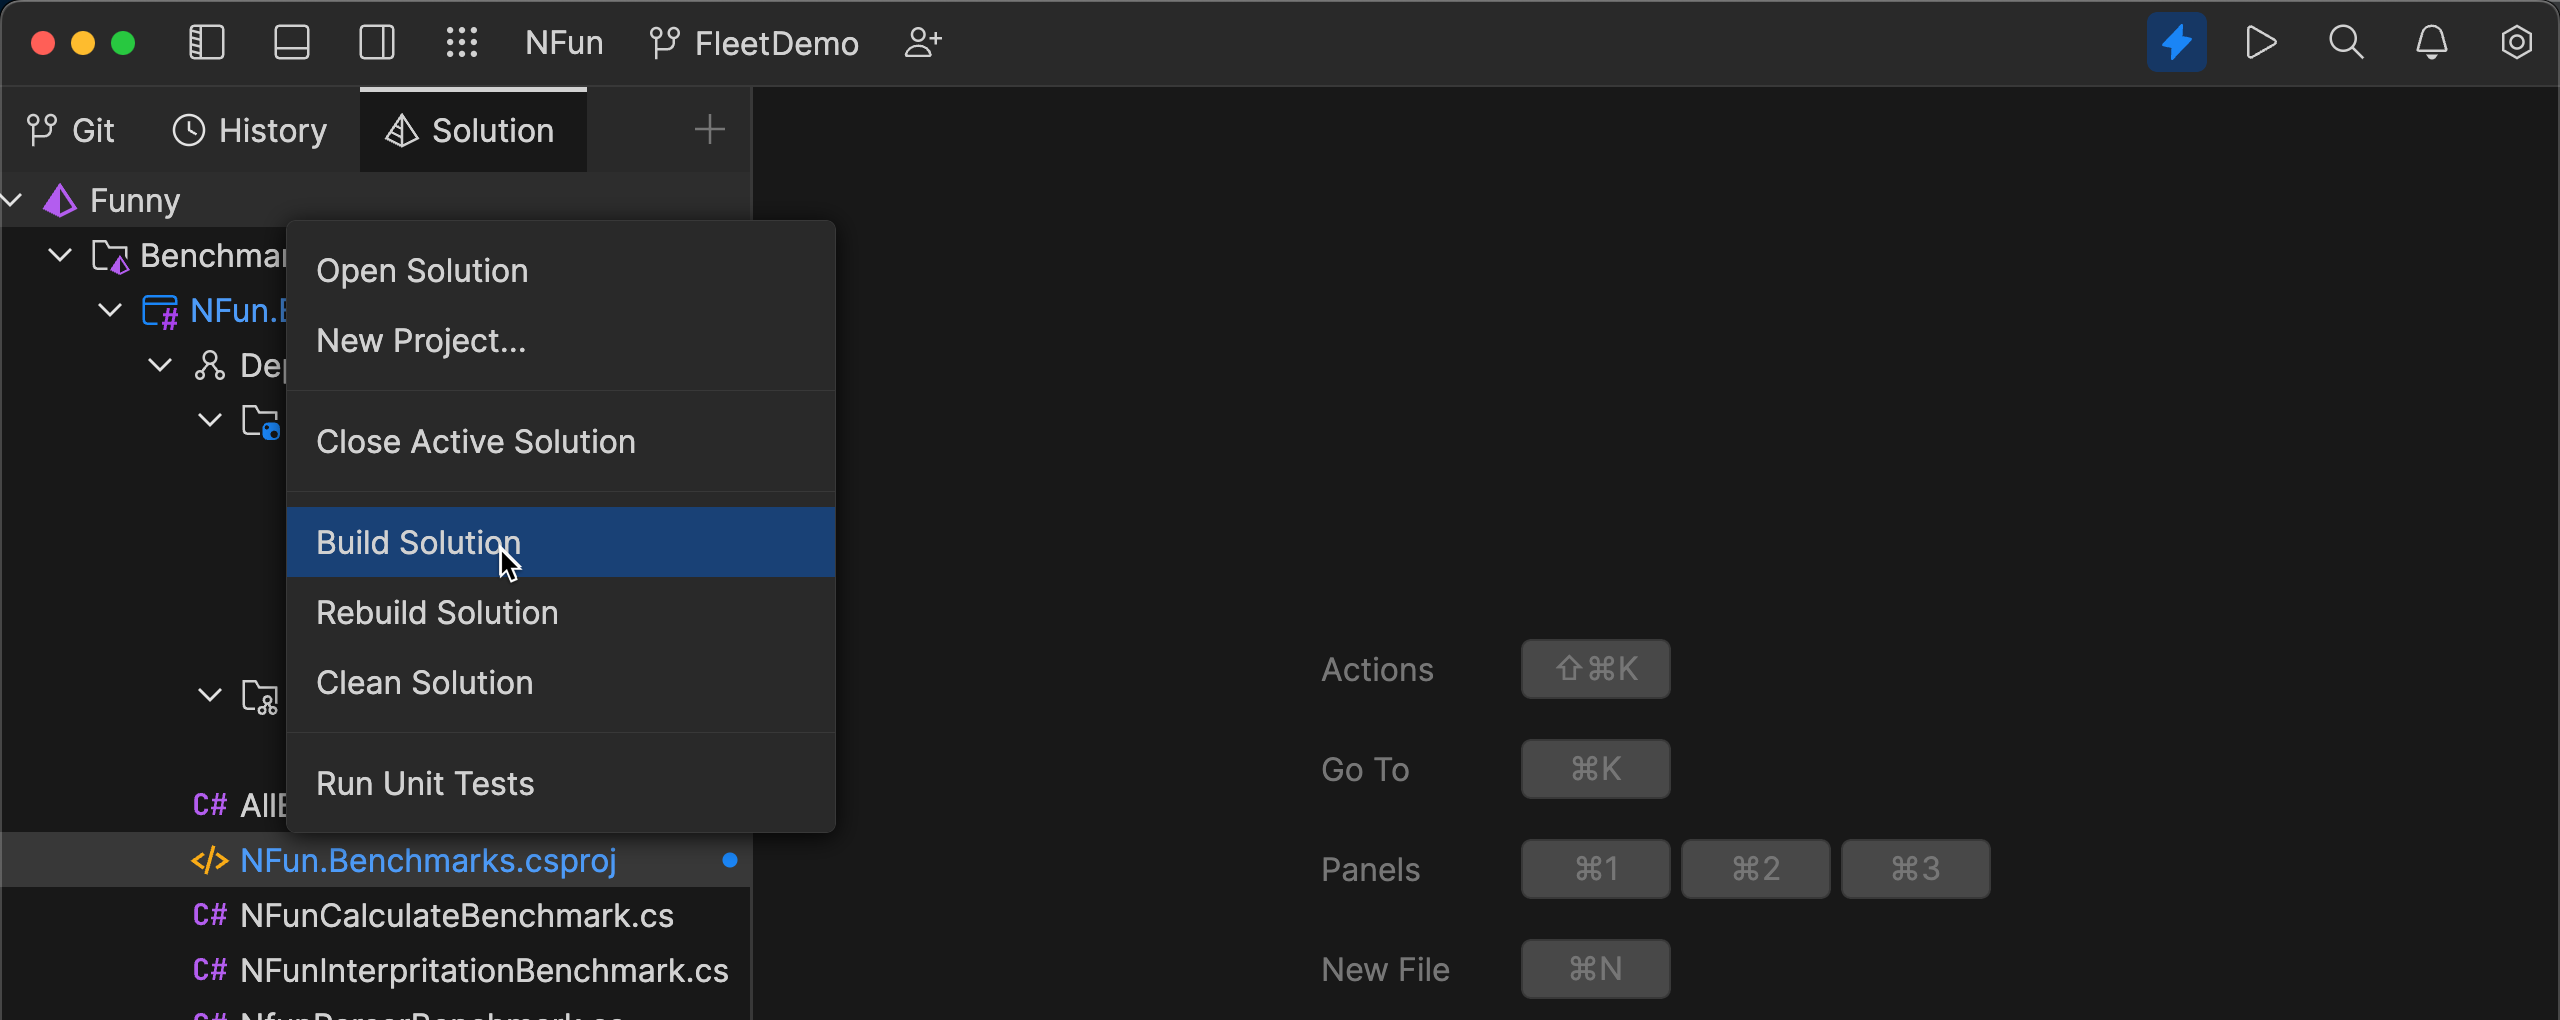
Task: Add a new panel tab with plus
Action: [709, 129]
